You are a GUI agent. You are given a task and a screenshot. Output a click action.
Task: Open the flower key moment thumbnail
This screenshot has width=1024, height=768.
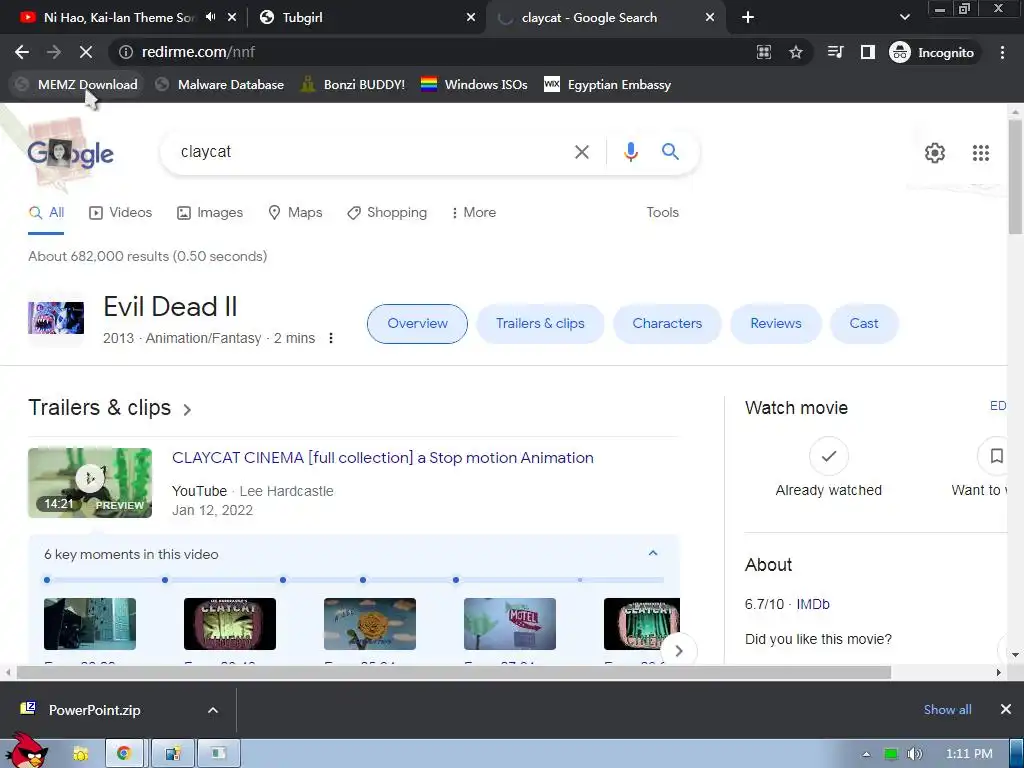[370, 624]
